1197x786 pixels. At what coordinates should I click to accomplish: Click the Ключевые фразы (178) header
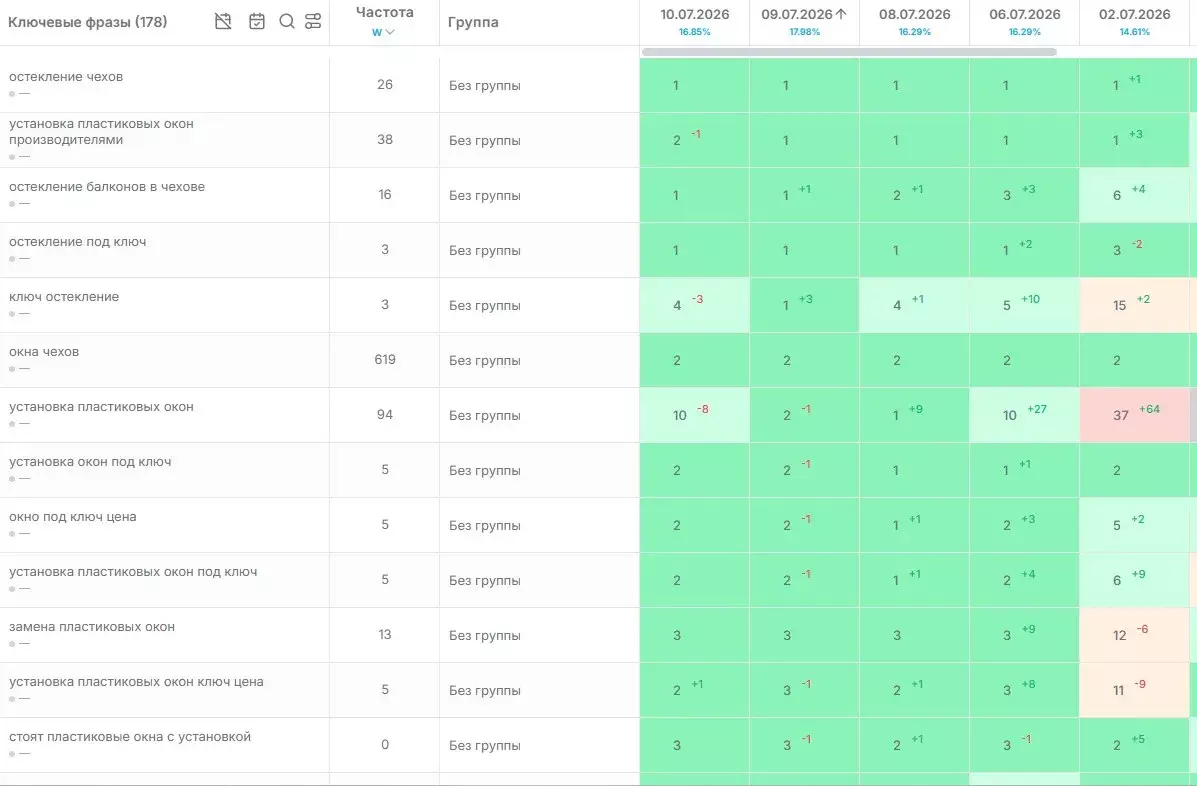(x=88, y=22)
